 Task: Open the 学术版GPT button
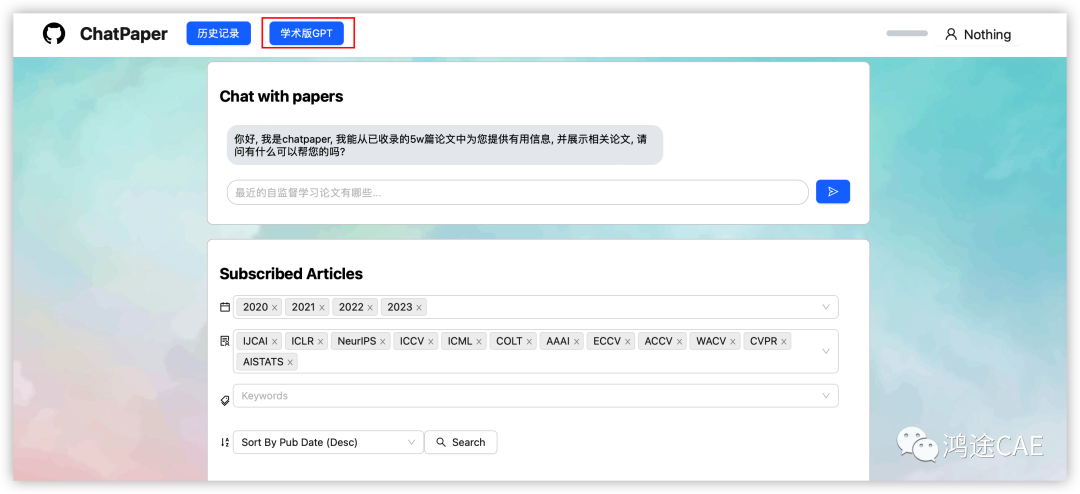307,34
